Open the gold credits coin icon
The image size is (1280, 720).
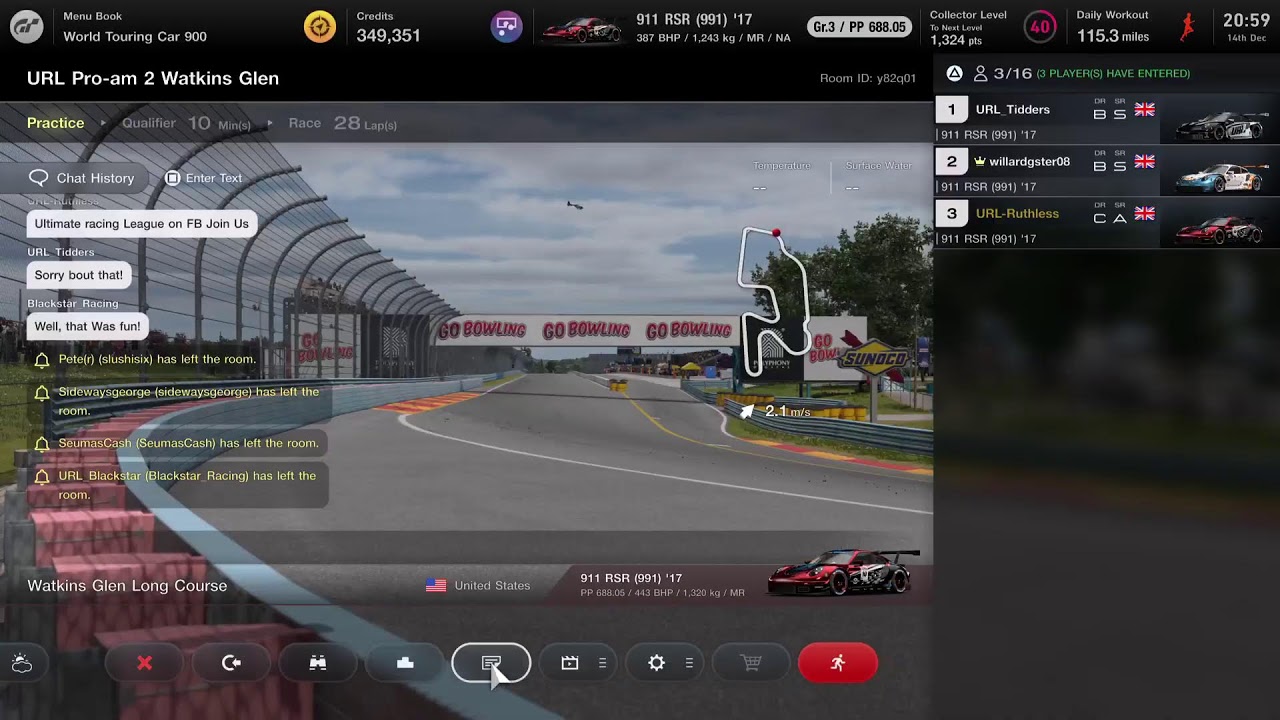[x=320, y=27]
